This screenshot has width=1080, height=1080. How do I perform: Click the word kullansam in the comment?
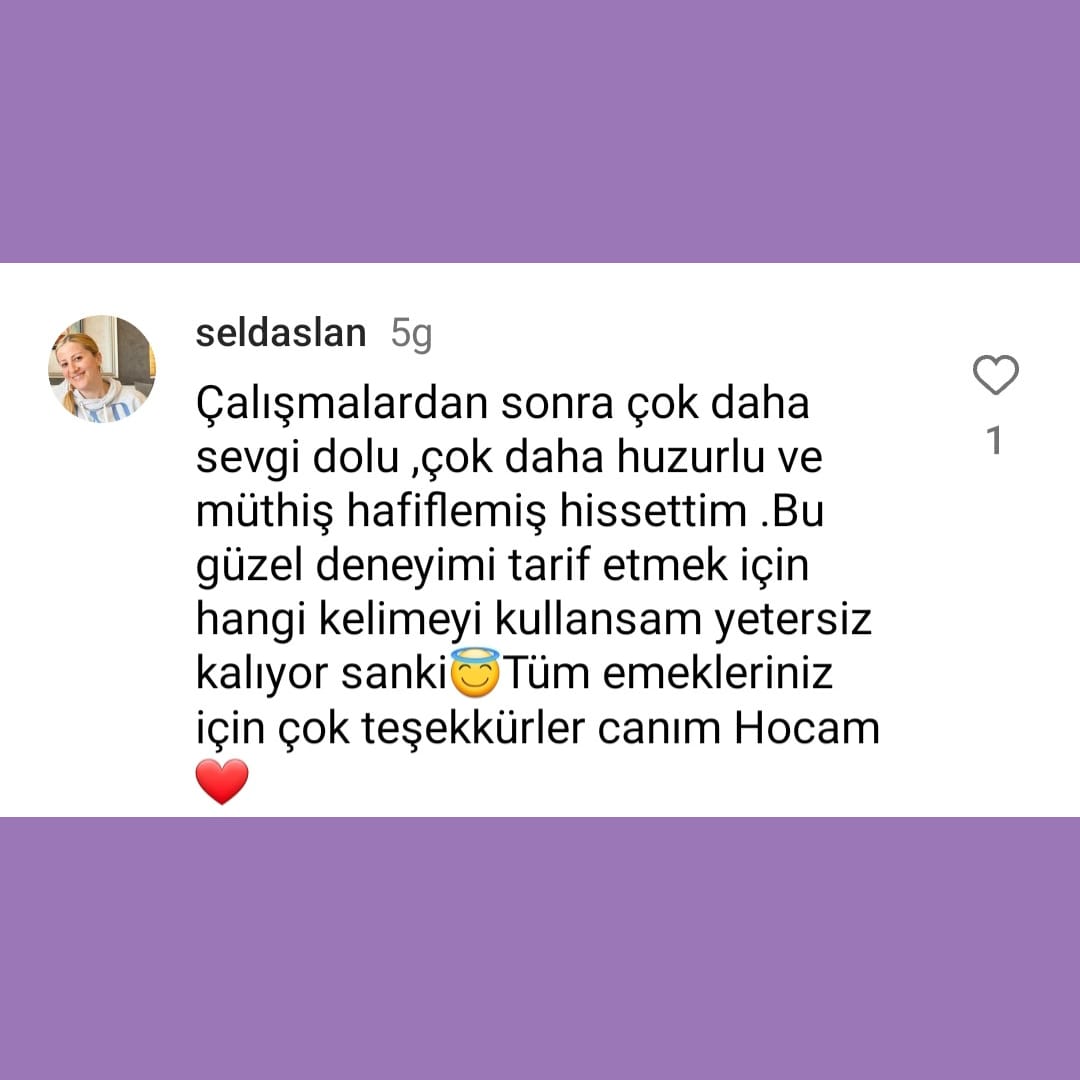(x=598, y=620)
